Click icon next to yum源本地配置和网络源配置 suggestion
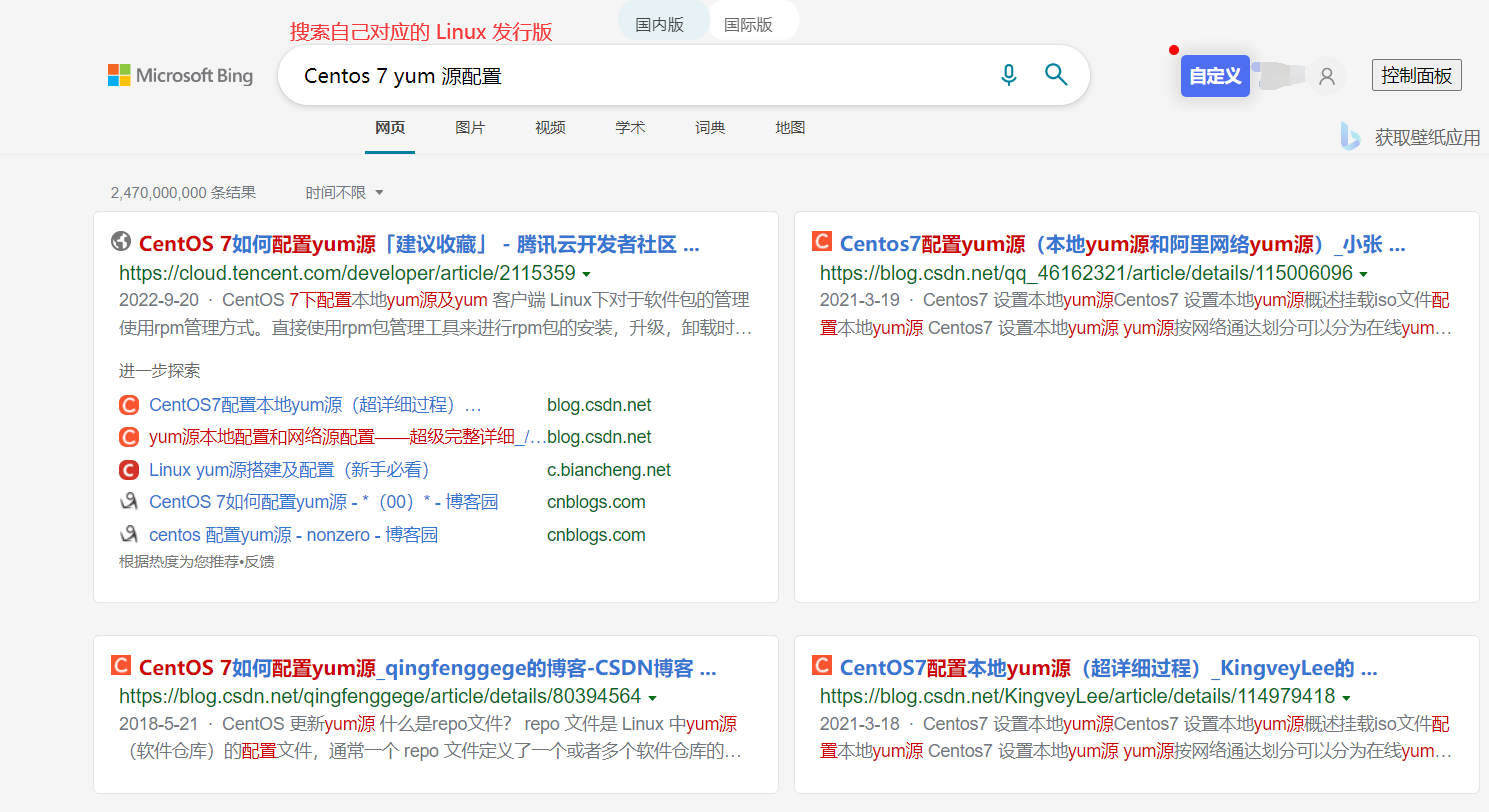The height and width of the screenshot is (812, 1489). [128, 437]
